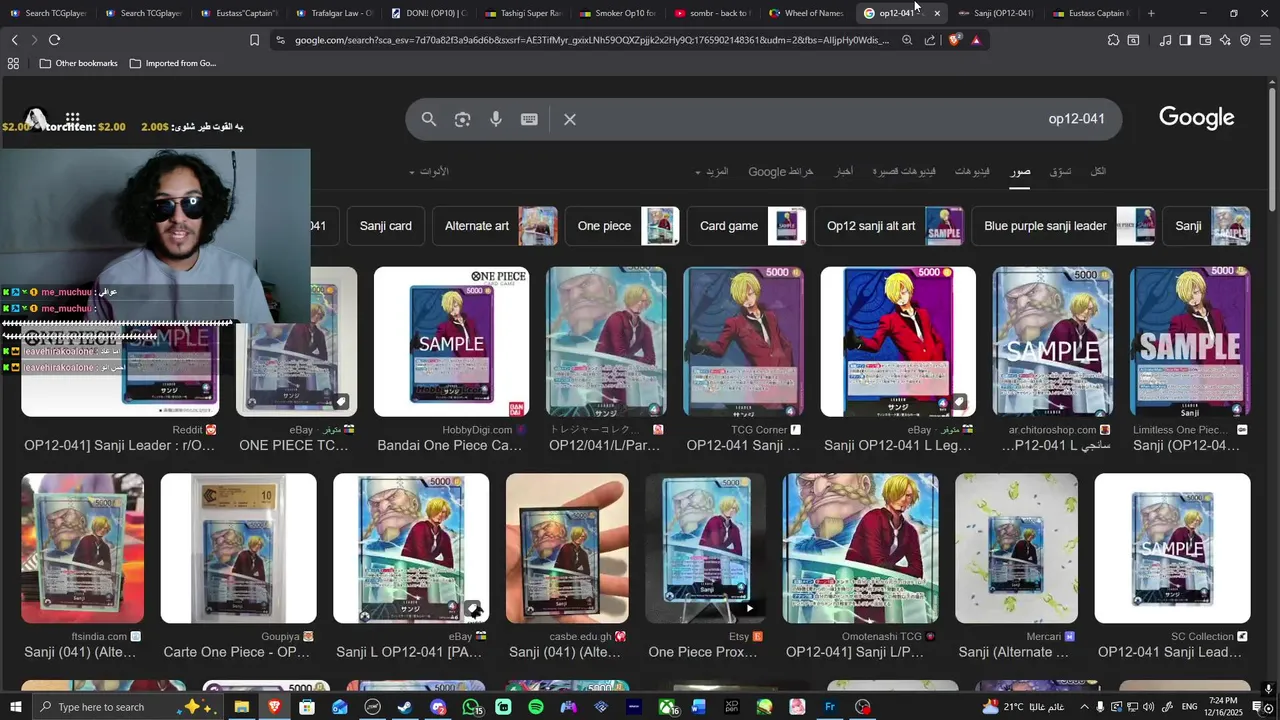Open WhatsApp from the taskbar
This screenshot has height=720, width=1280.
tap(471, 707)
